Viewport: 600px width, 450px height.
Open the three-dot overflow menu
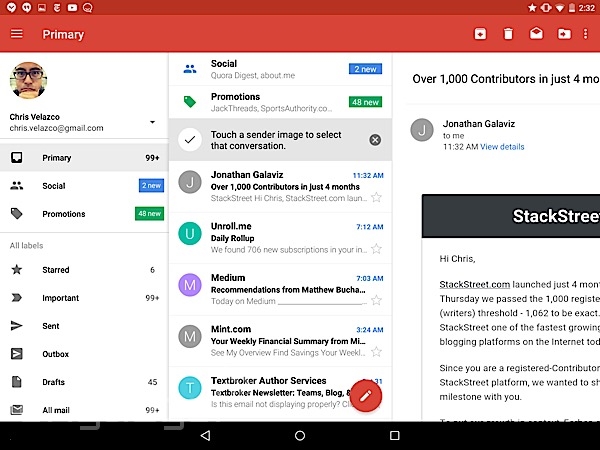[x=585, y=34]
